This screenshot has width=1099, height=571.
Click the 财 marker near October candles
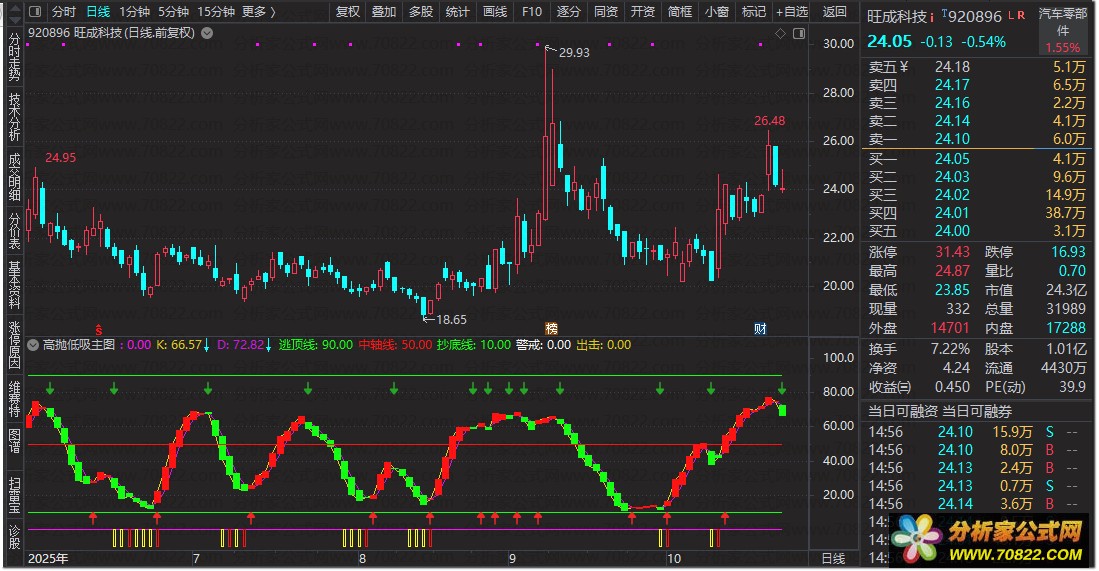click(760, 329)
